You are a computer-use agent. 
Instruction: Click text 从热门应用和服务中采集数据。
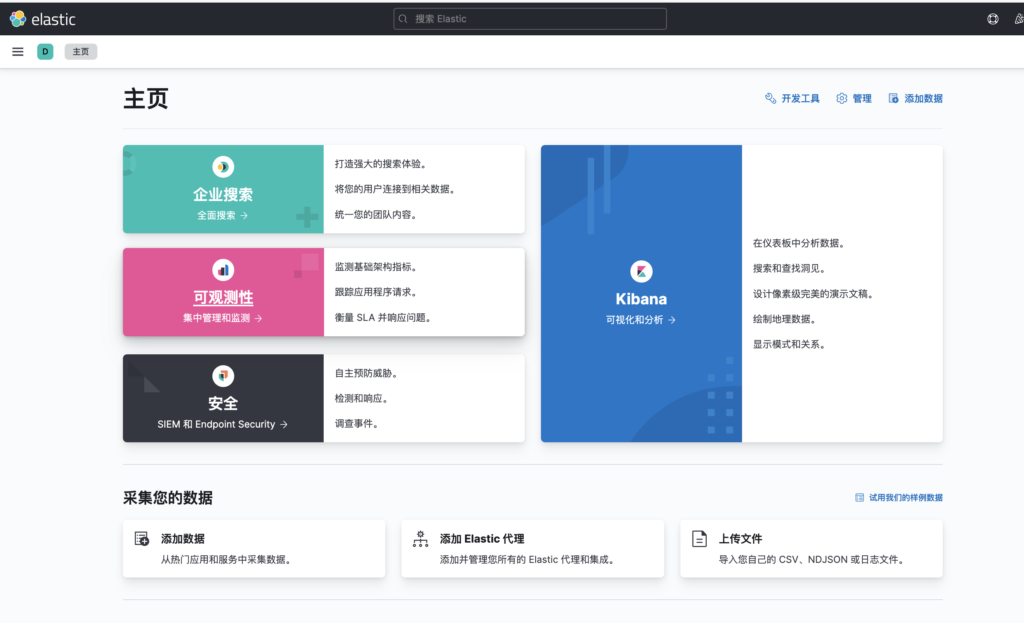click(x=228, y=560)
